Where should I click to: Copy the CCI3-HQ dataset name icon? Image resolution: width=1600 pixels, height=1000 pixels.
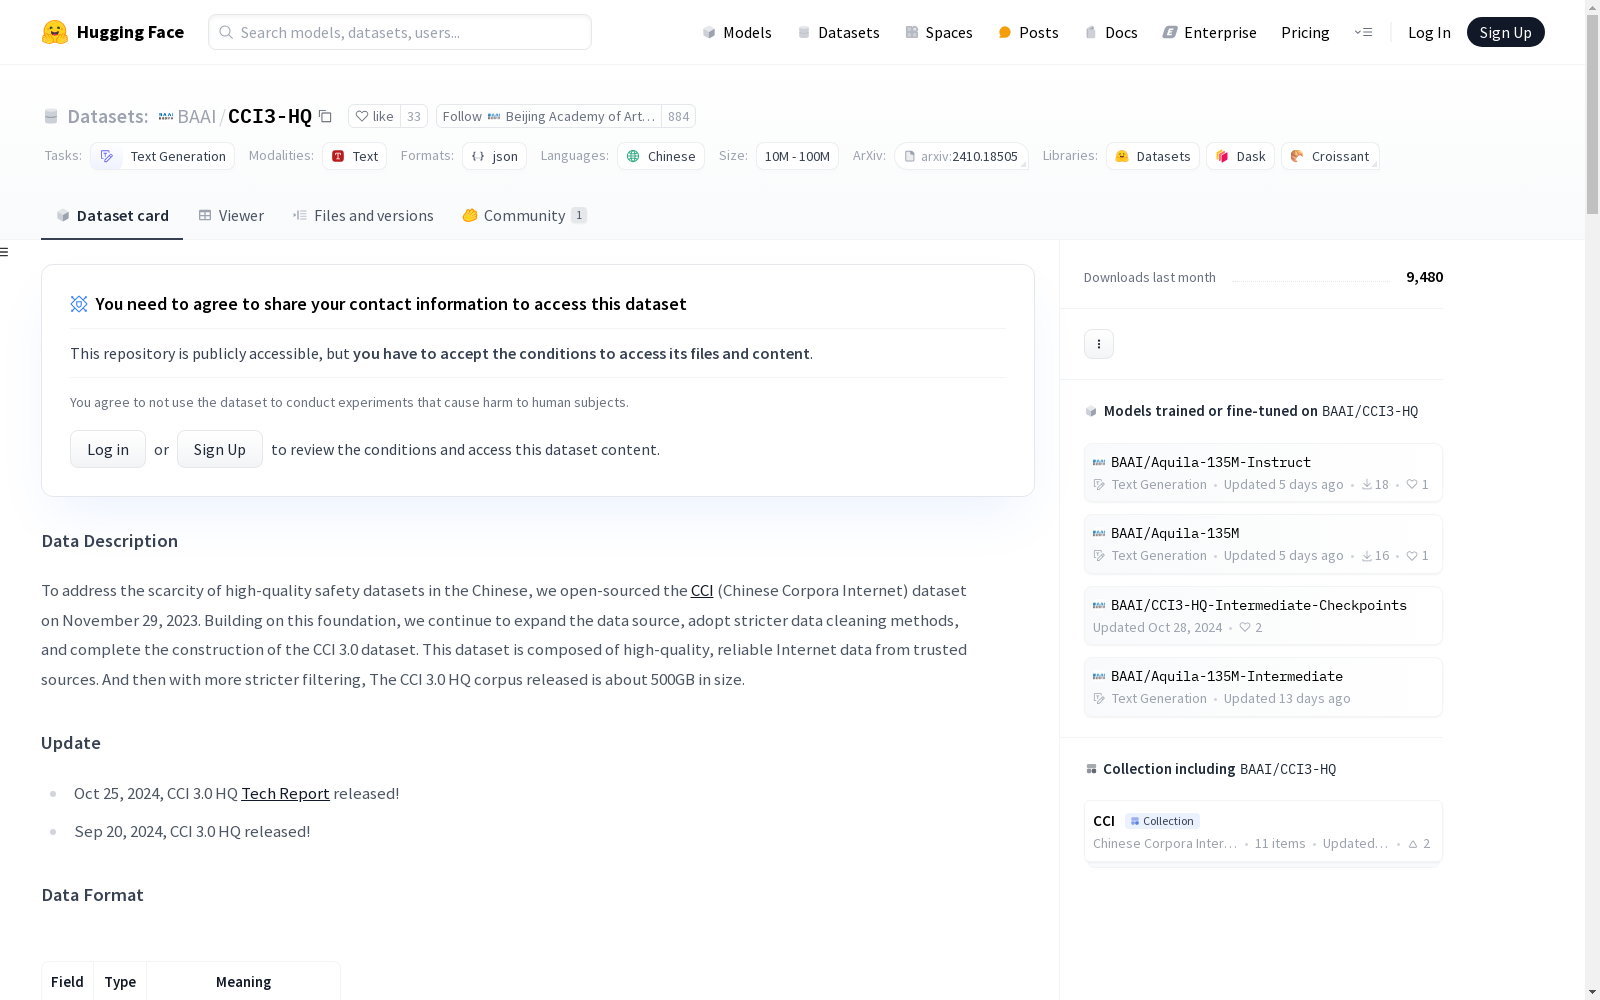point(325,116)
